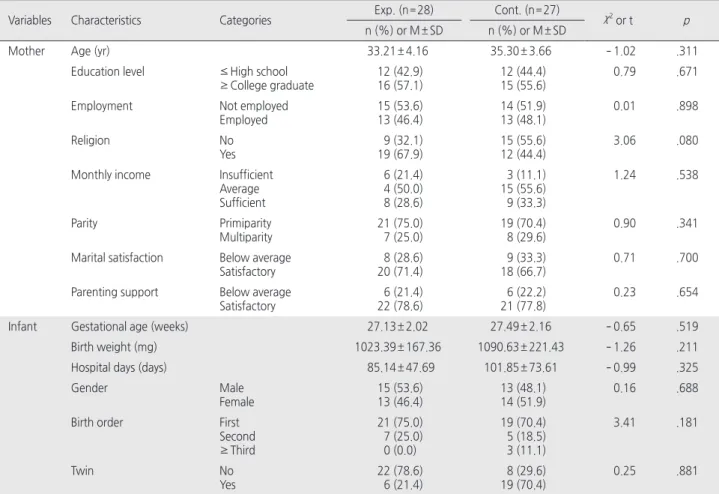Select the Gender p value '.688'

point(687,388)
